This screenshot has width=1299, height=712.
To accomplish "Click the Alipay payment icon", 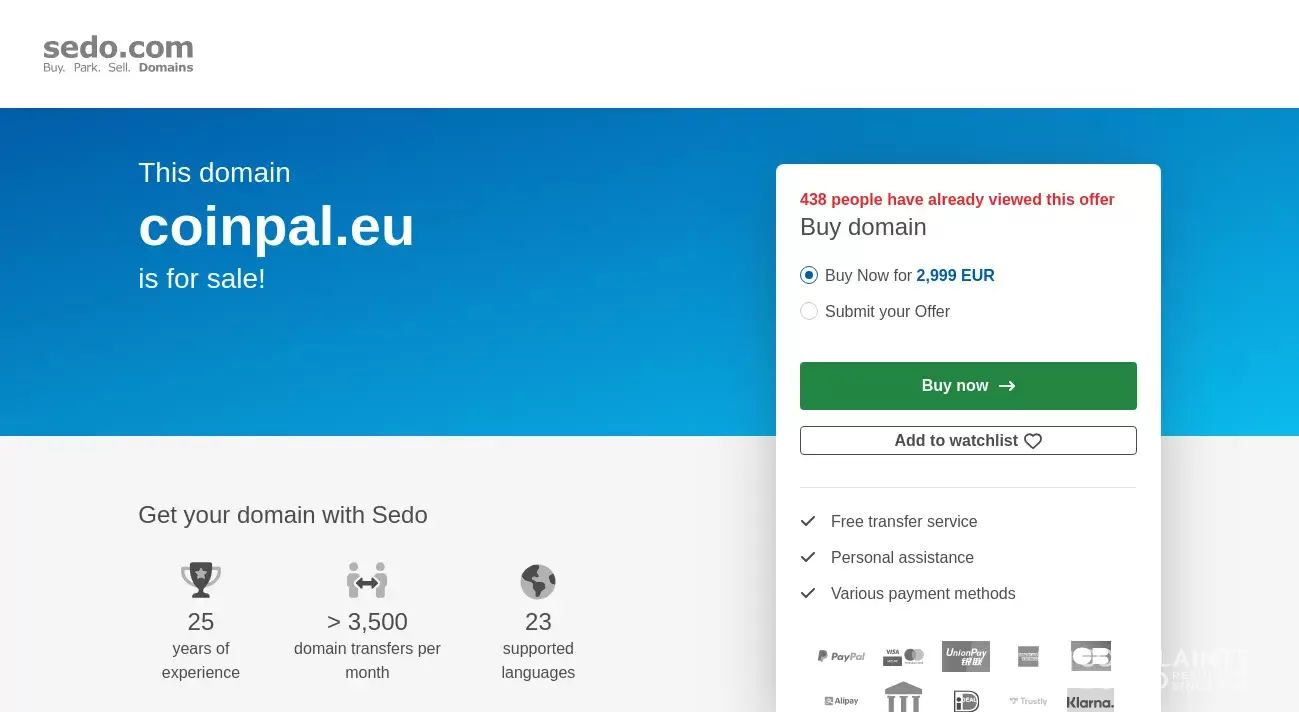I will tap(841, 701).
